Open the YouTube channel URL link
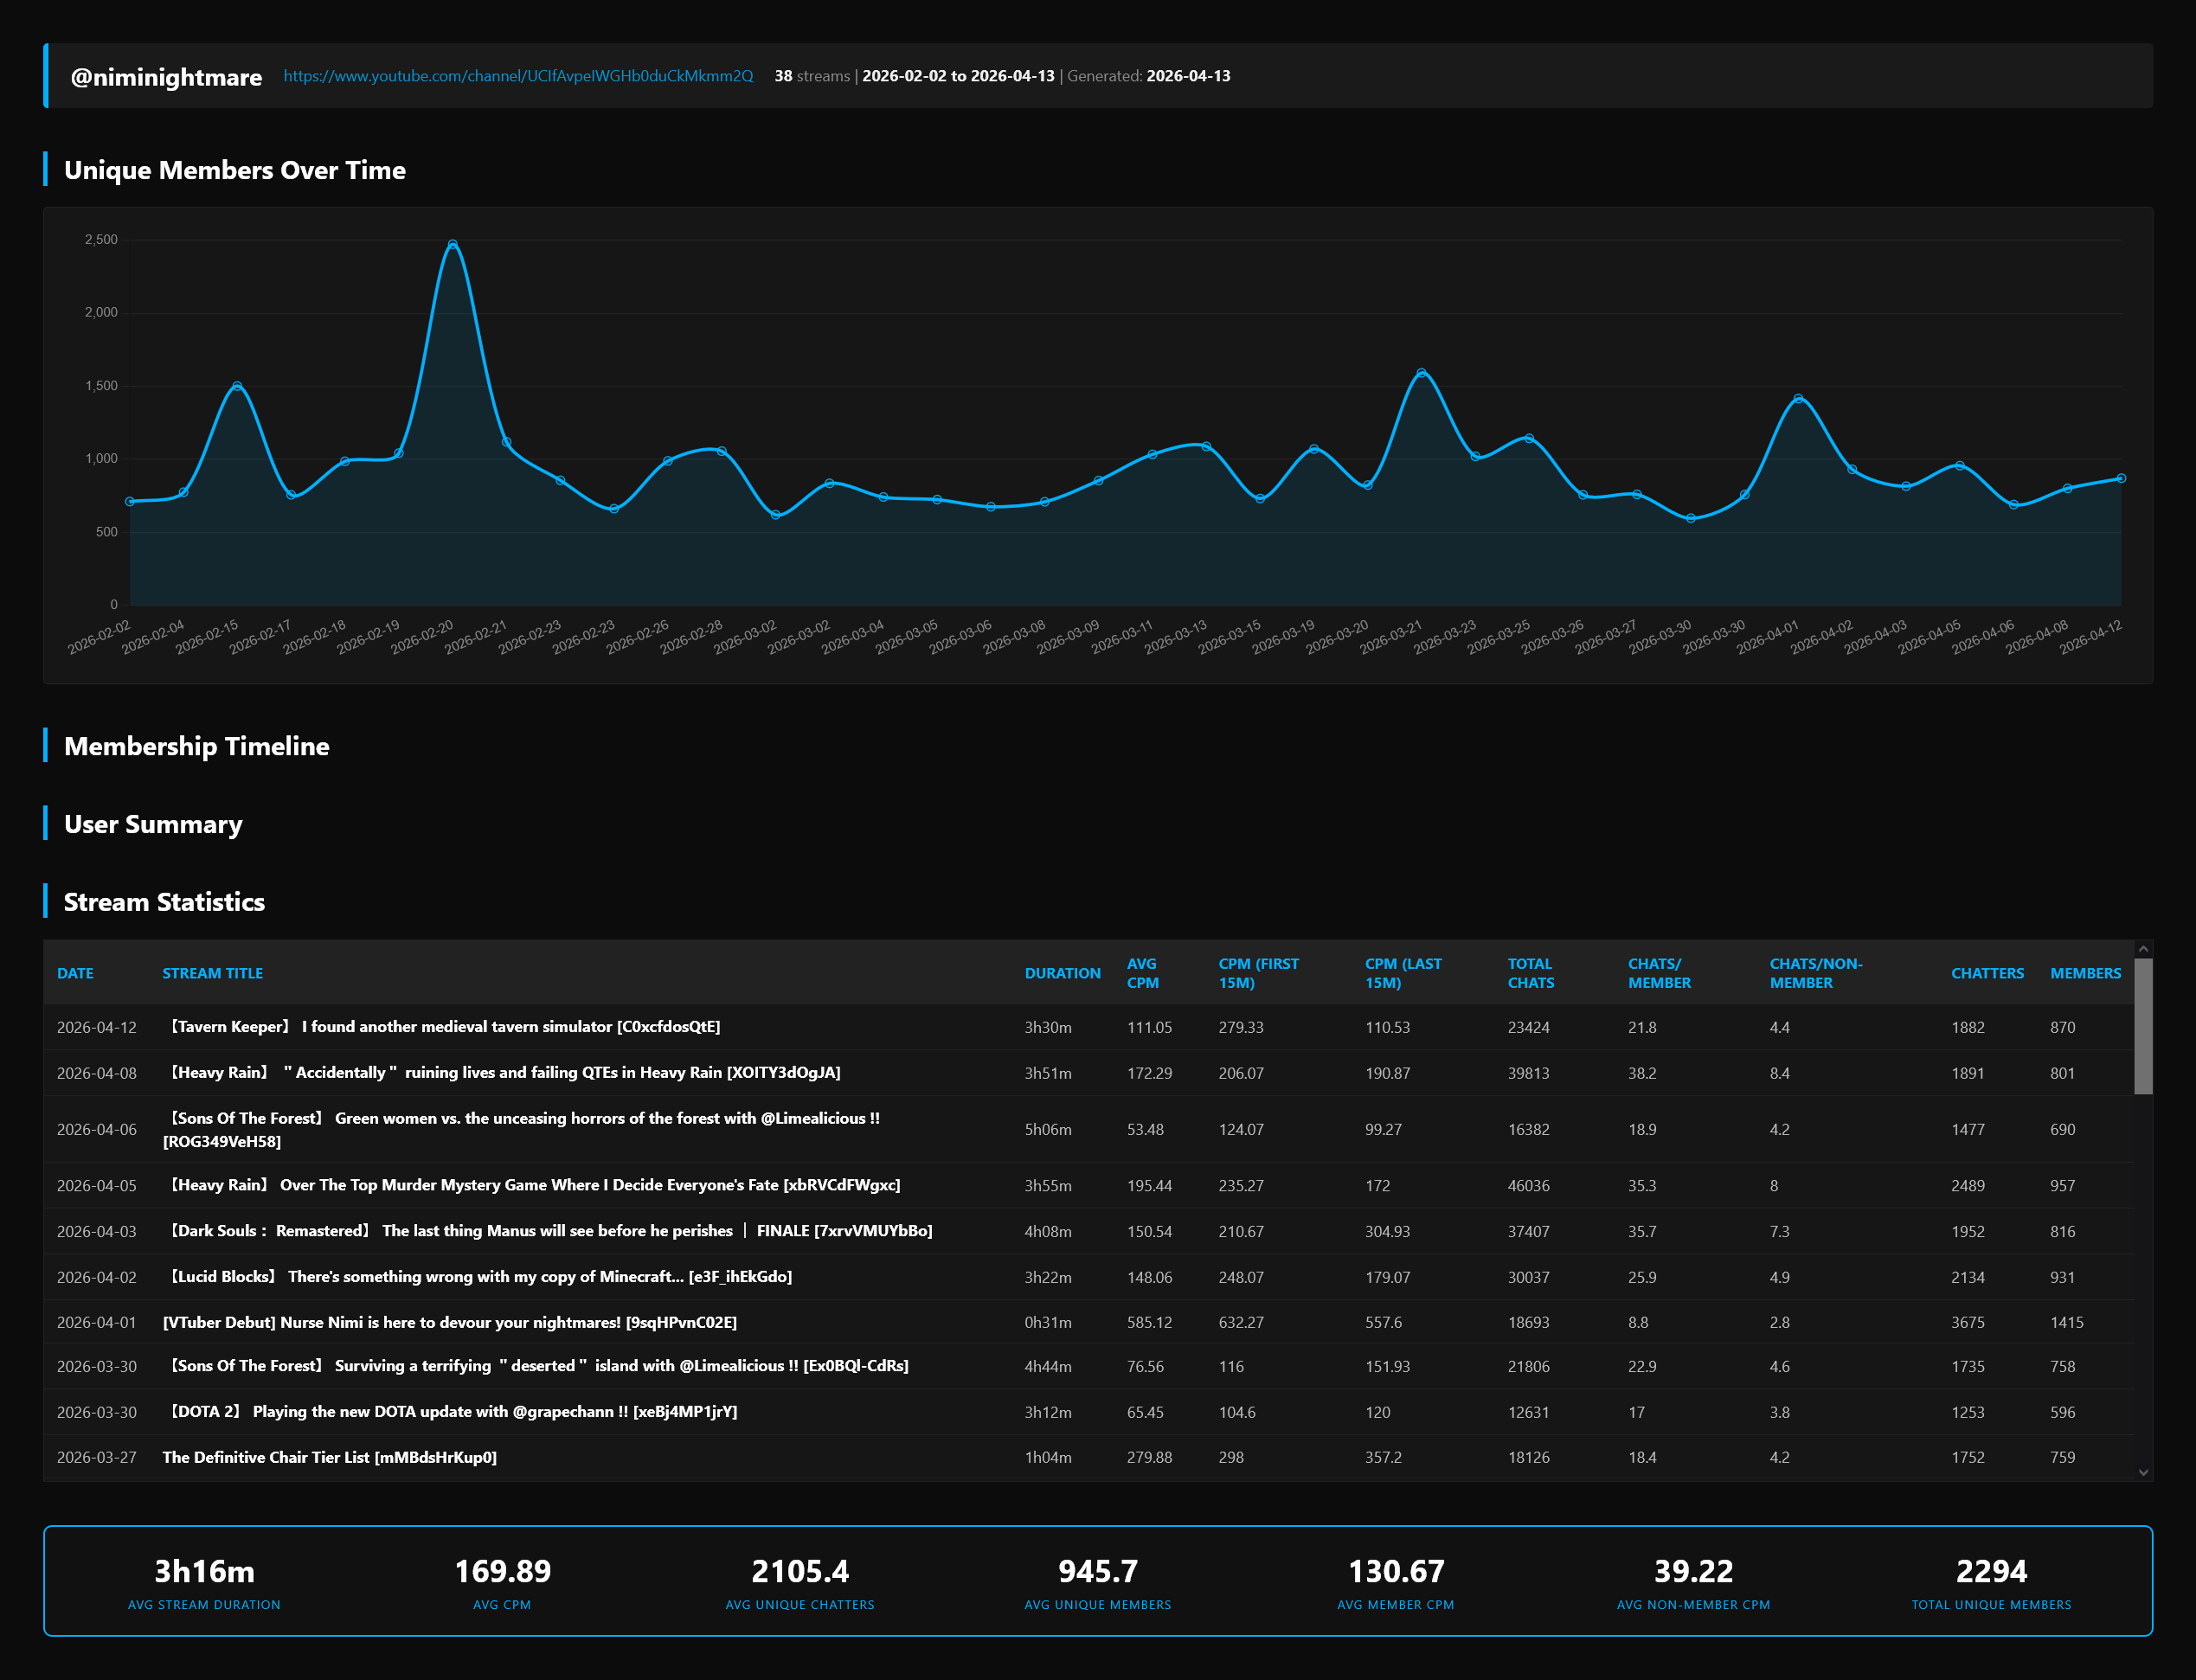The height and width of the screenshot is (1680, 2196). (x=518, y=76)
